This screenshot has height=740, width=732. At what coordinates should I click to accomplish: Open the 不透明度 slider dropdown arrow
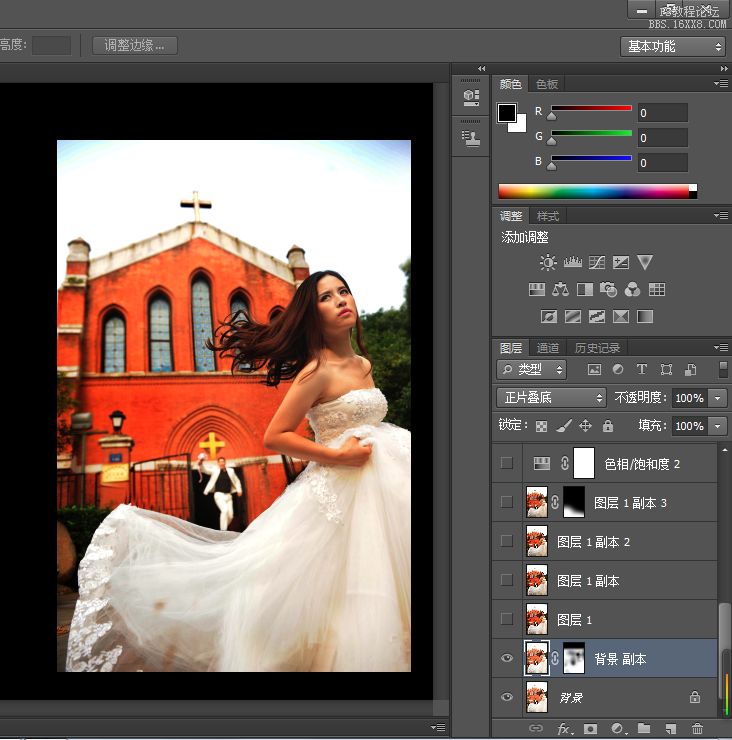pos(717,398)
